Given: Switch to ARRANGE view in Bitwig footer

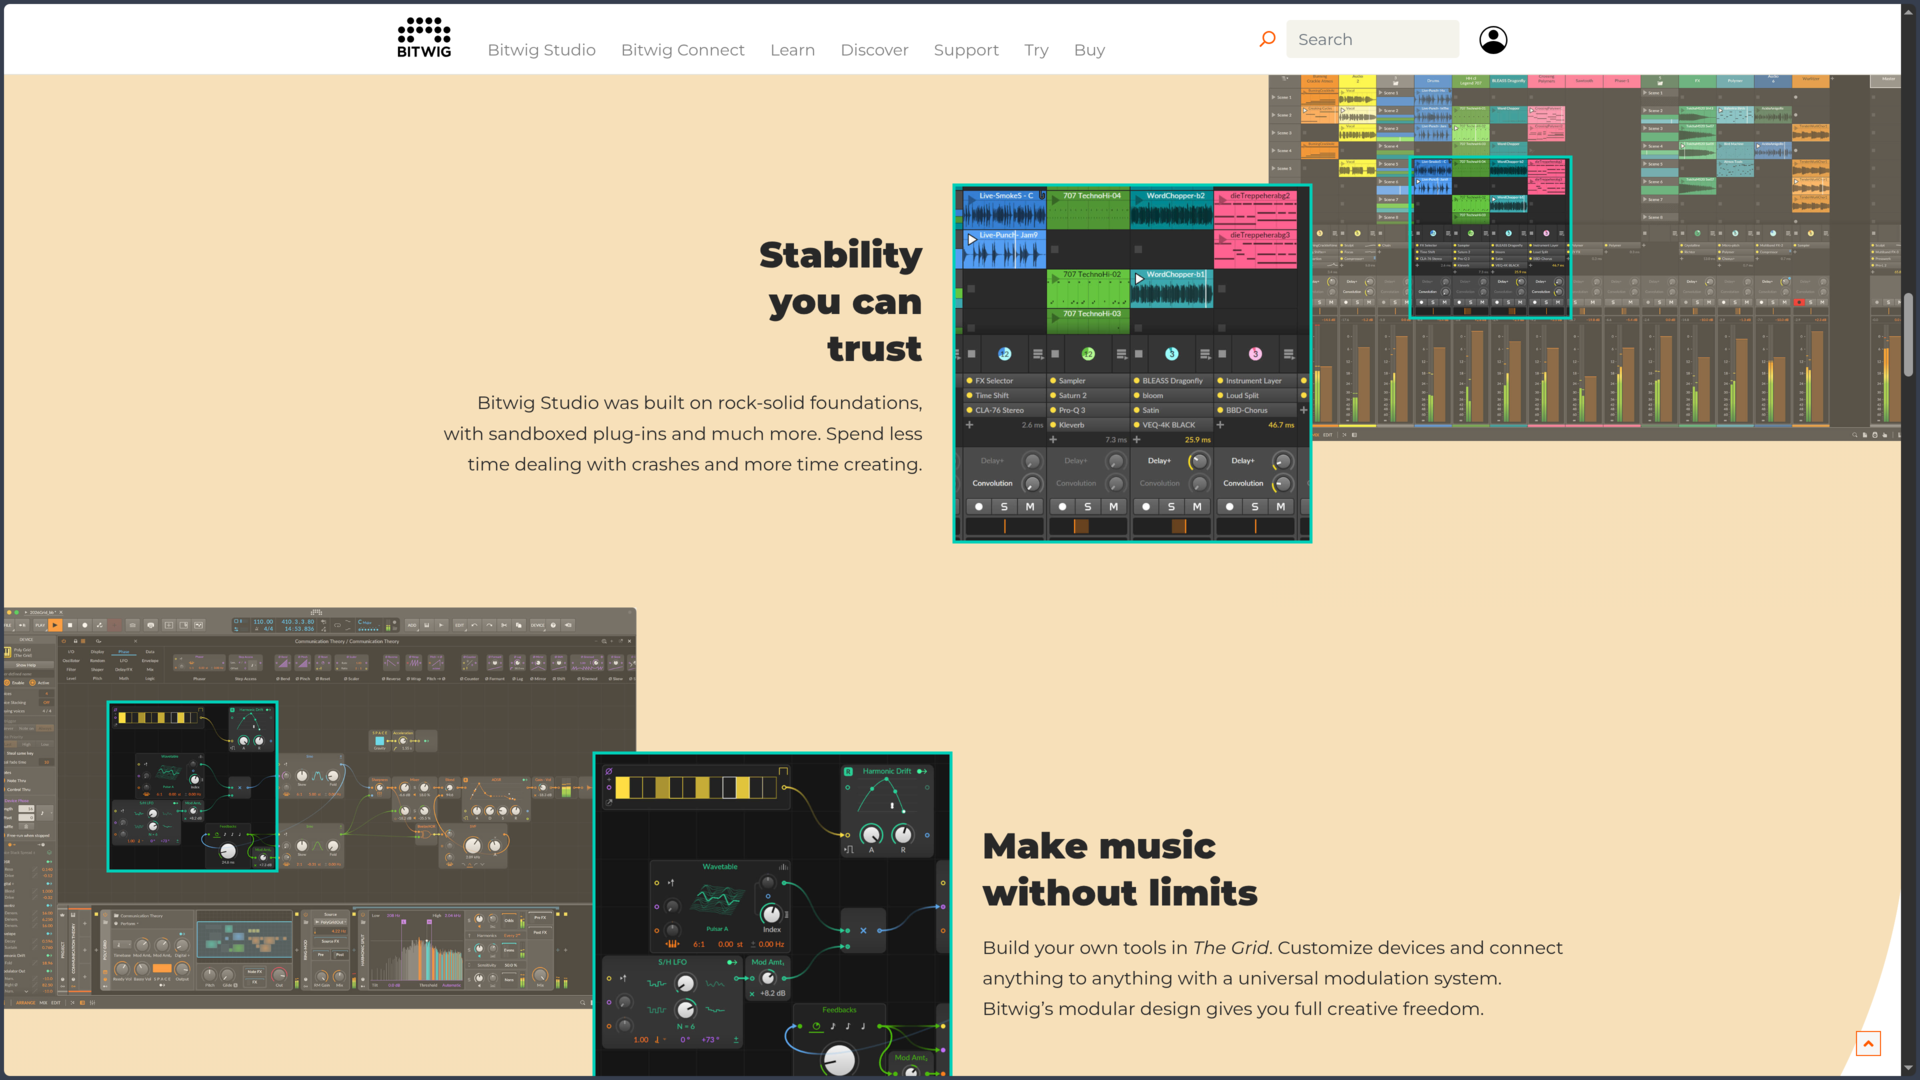Looking at the screenshot, I should 25,1002.
